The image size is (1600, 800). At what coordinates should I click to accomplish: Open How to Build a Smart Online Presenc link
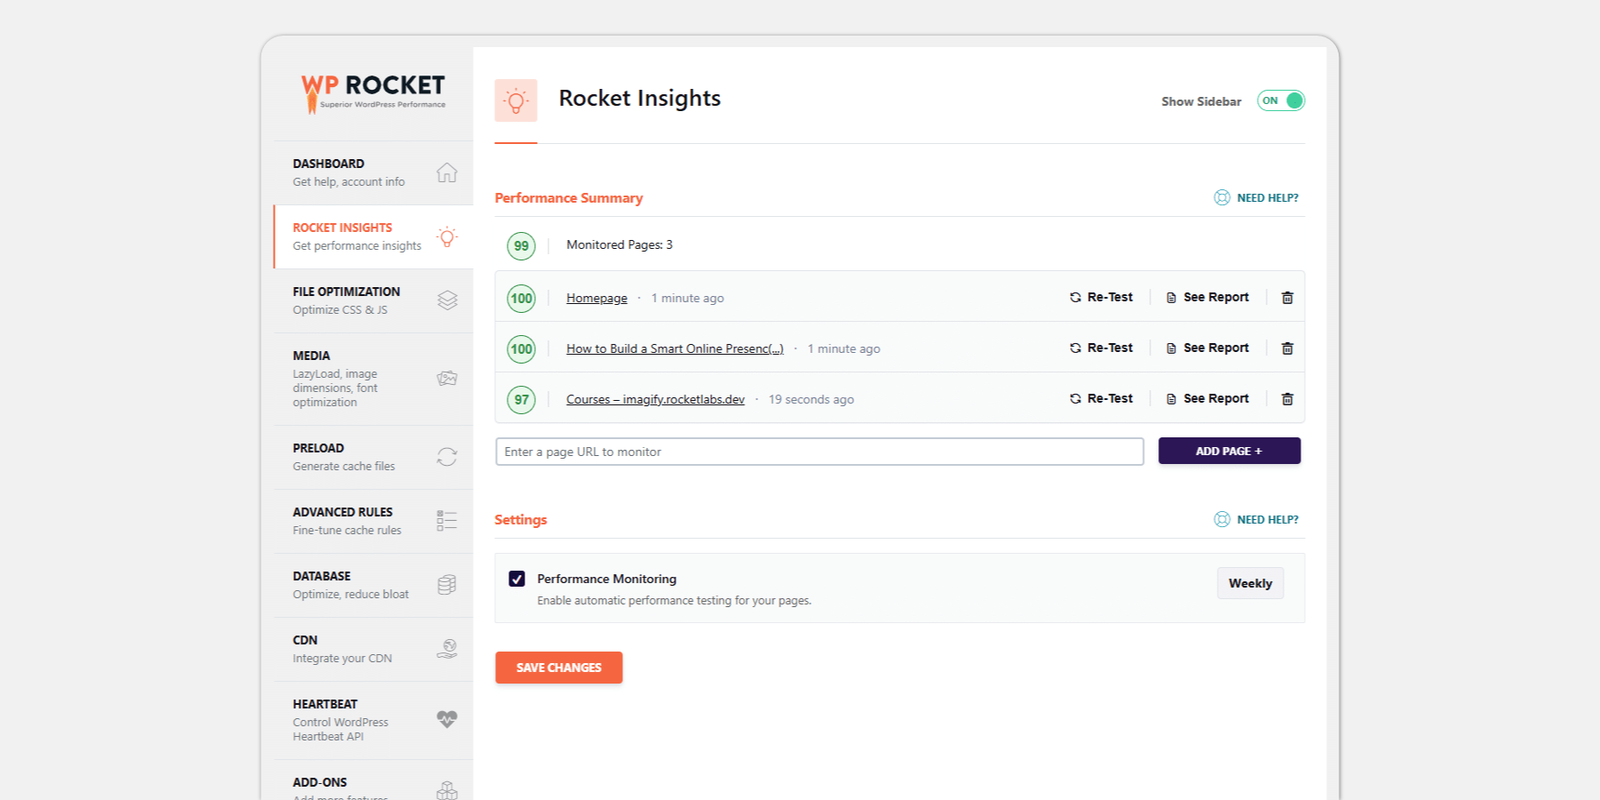tap(675, 349)
